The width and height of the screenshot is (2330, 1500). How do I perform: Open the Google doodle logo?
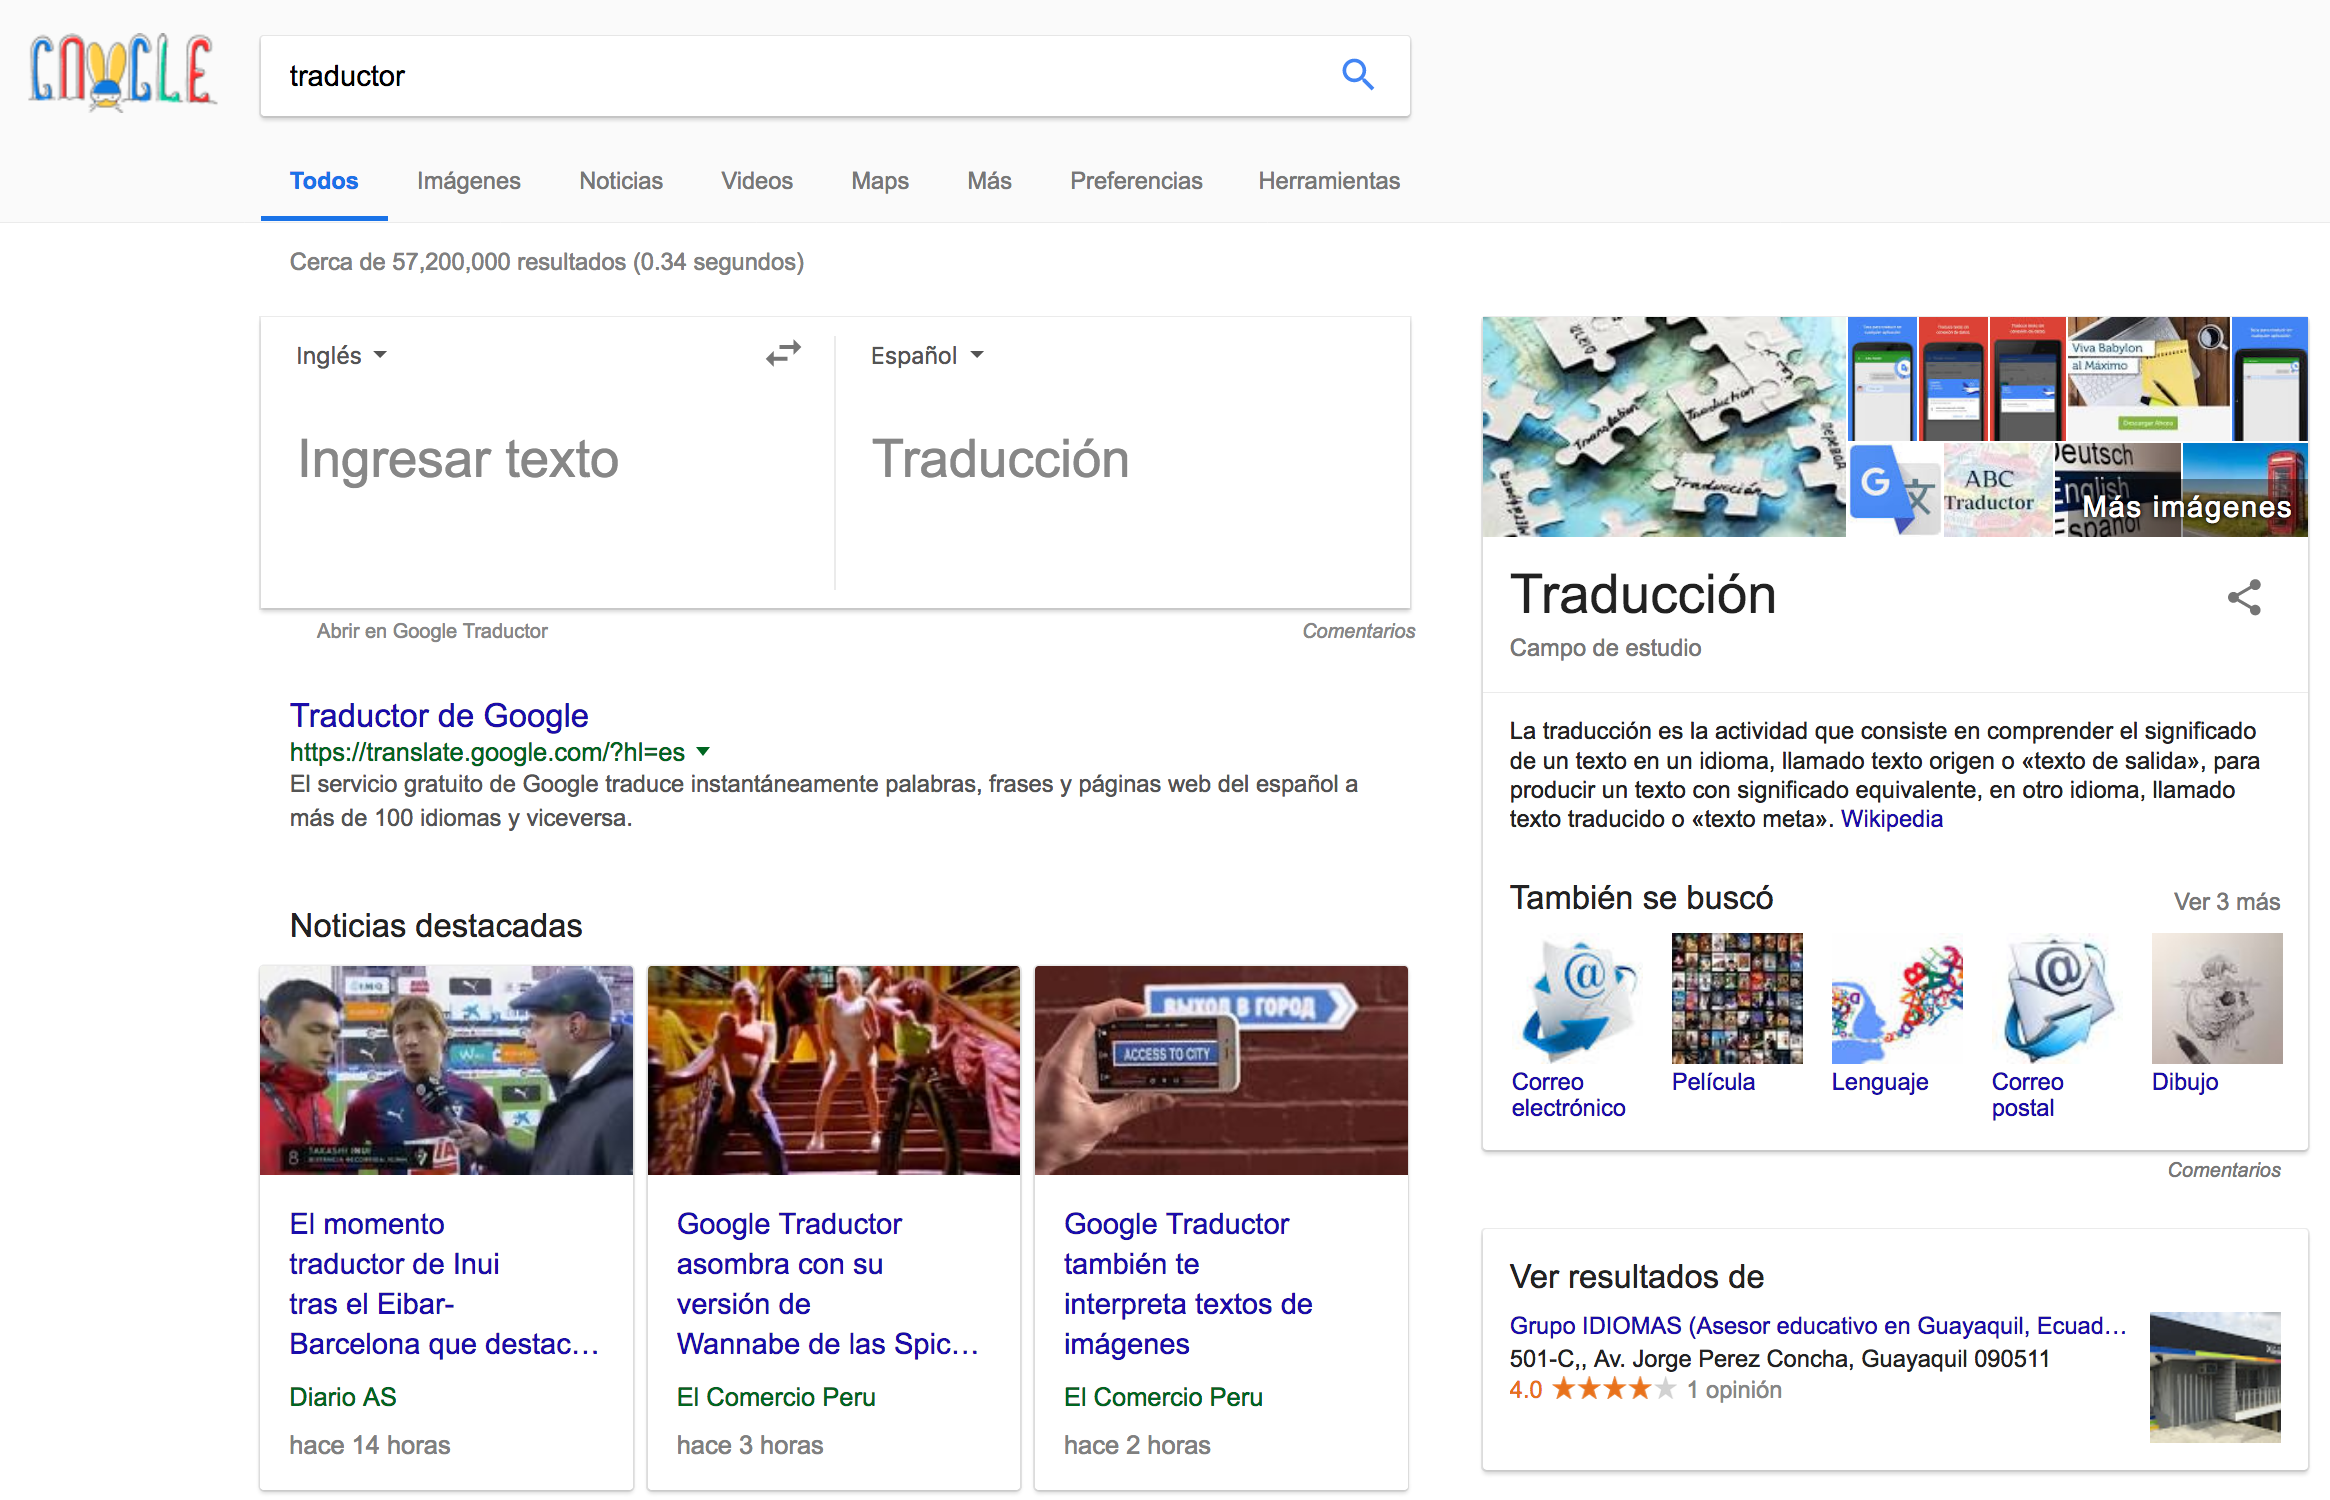point(122,72)
